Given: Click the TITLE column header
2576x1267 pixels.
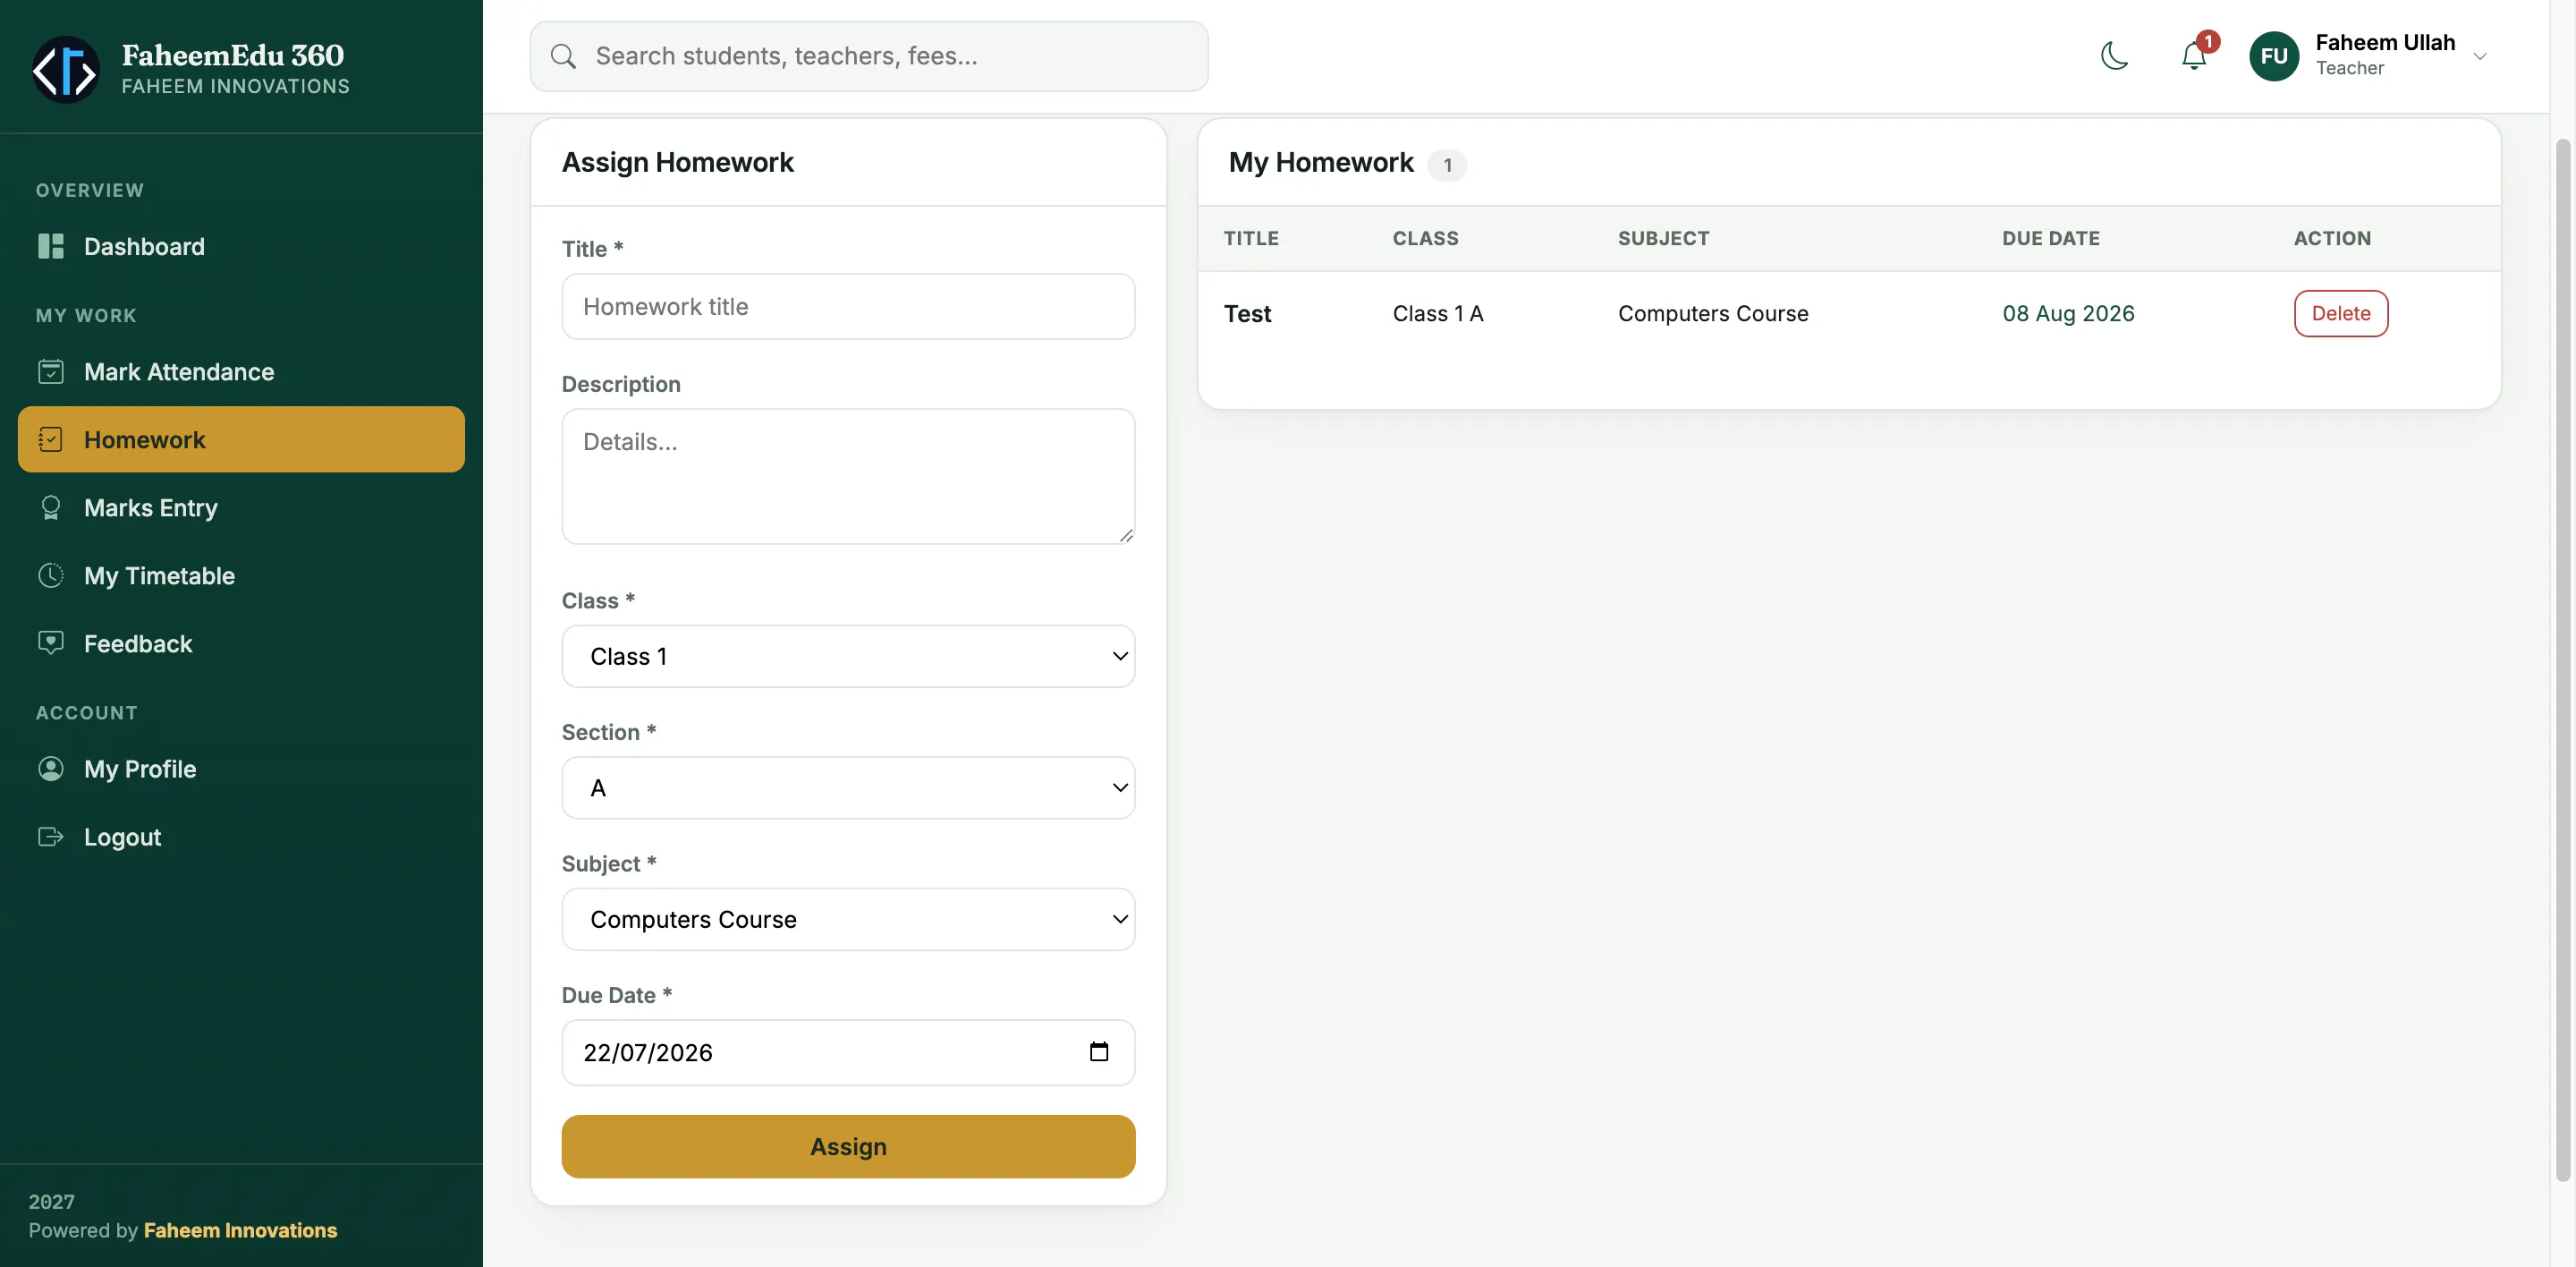Looking at the screenshot, I should pos(1251,238).
